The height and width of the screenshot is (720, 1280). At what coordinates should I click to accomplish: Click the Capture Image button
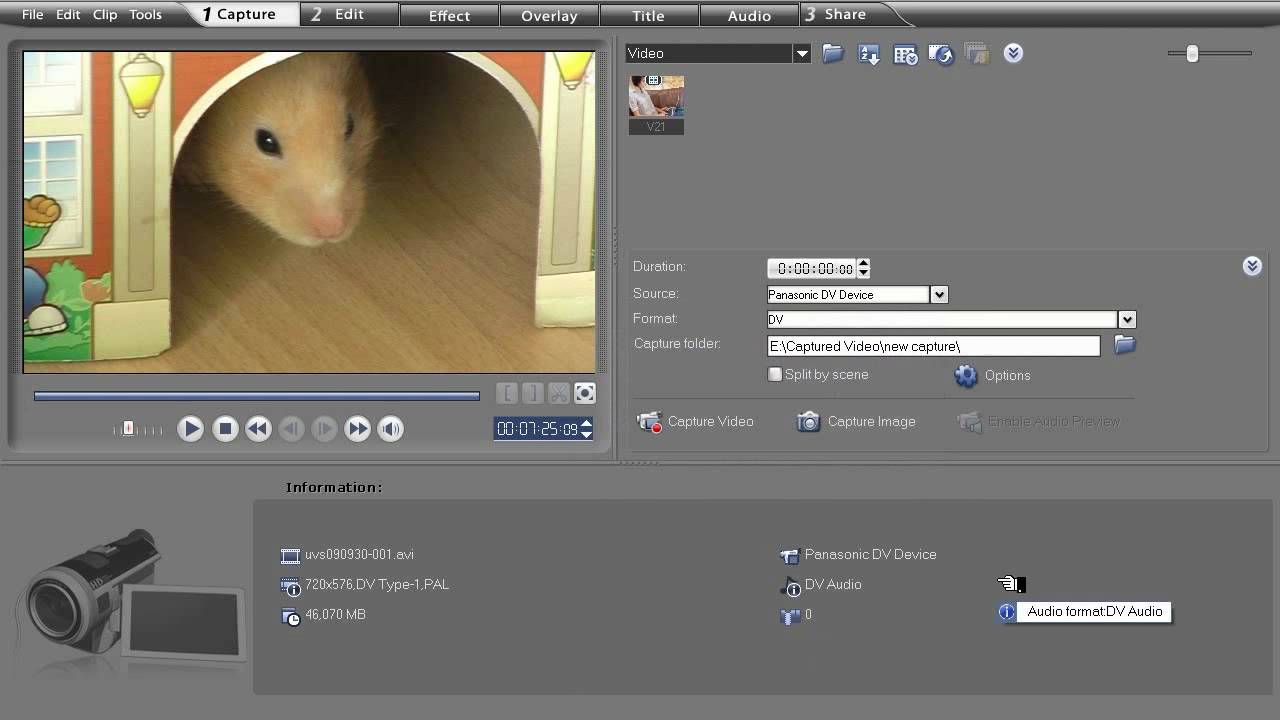click(856, 421)
